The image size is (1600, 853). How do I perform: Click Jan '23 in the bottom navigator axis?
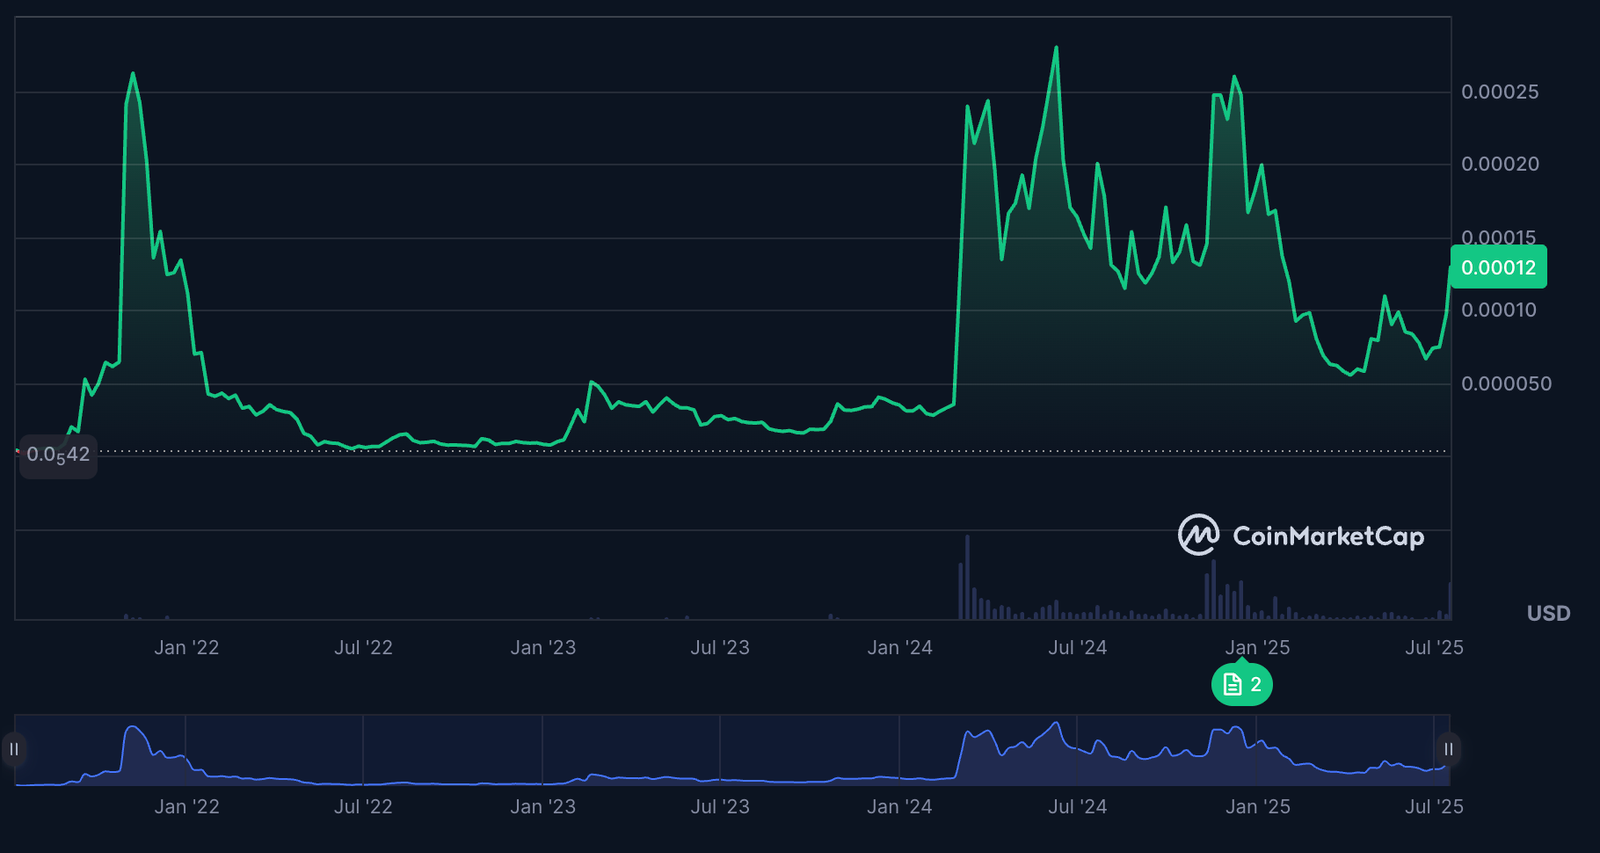pos(543,807)
